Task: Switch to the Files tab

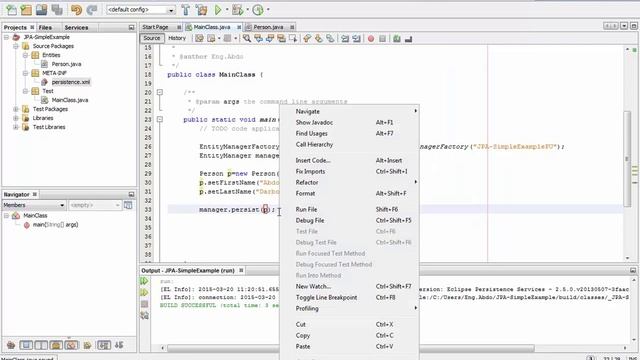Action: tap(45, 27)
